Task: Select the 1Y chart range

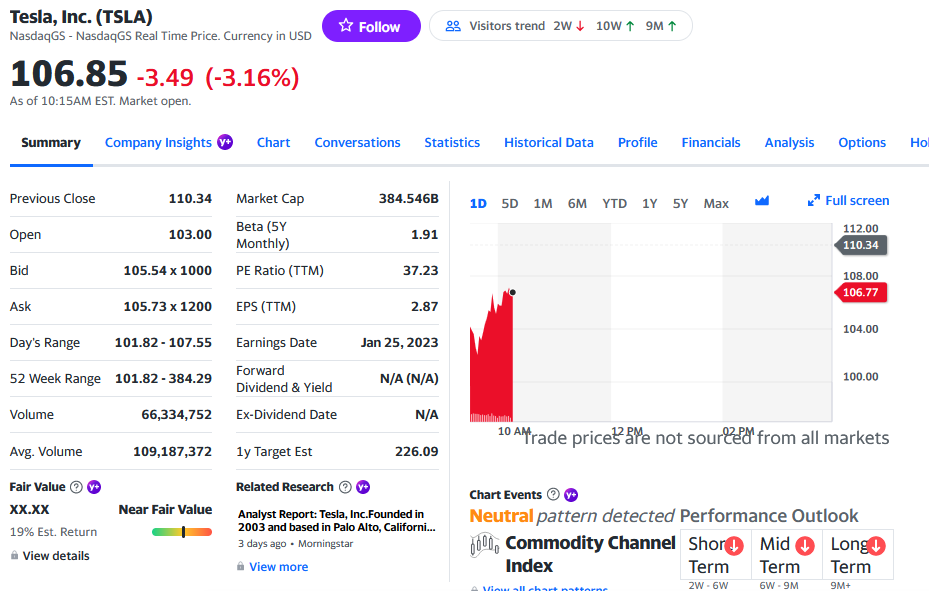Action: 650,204
